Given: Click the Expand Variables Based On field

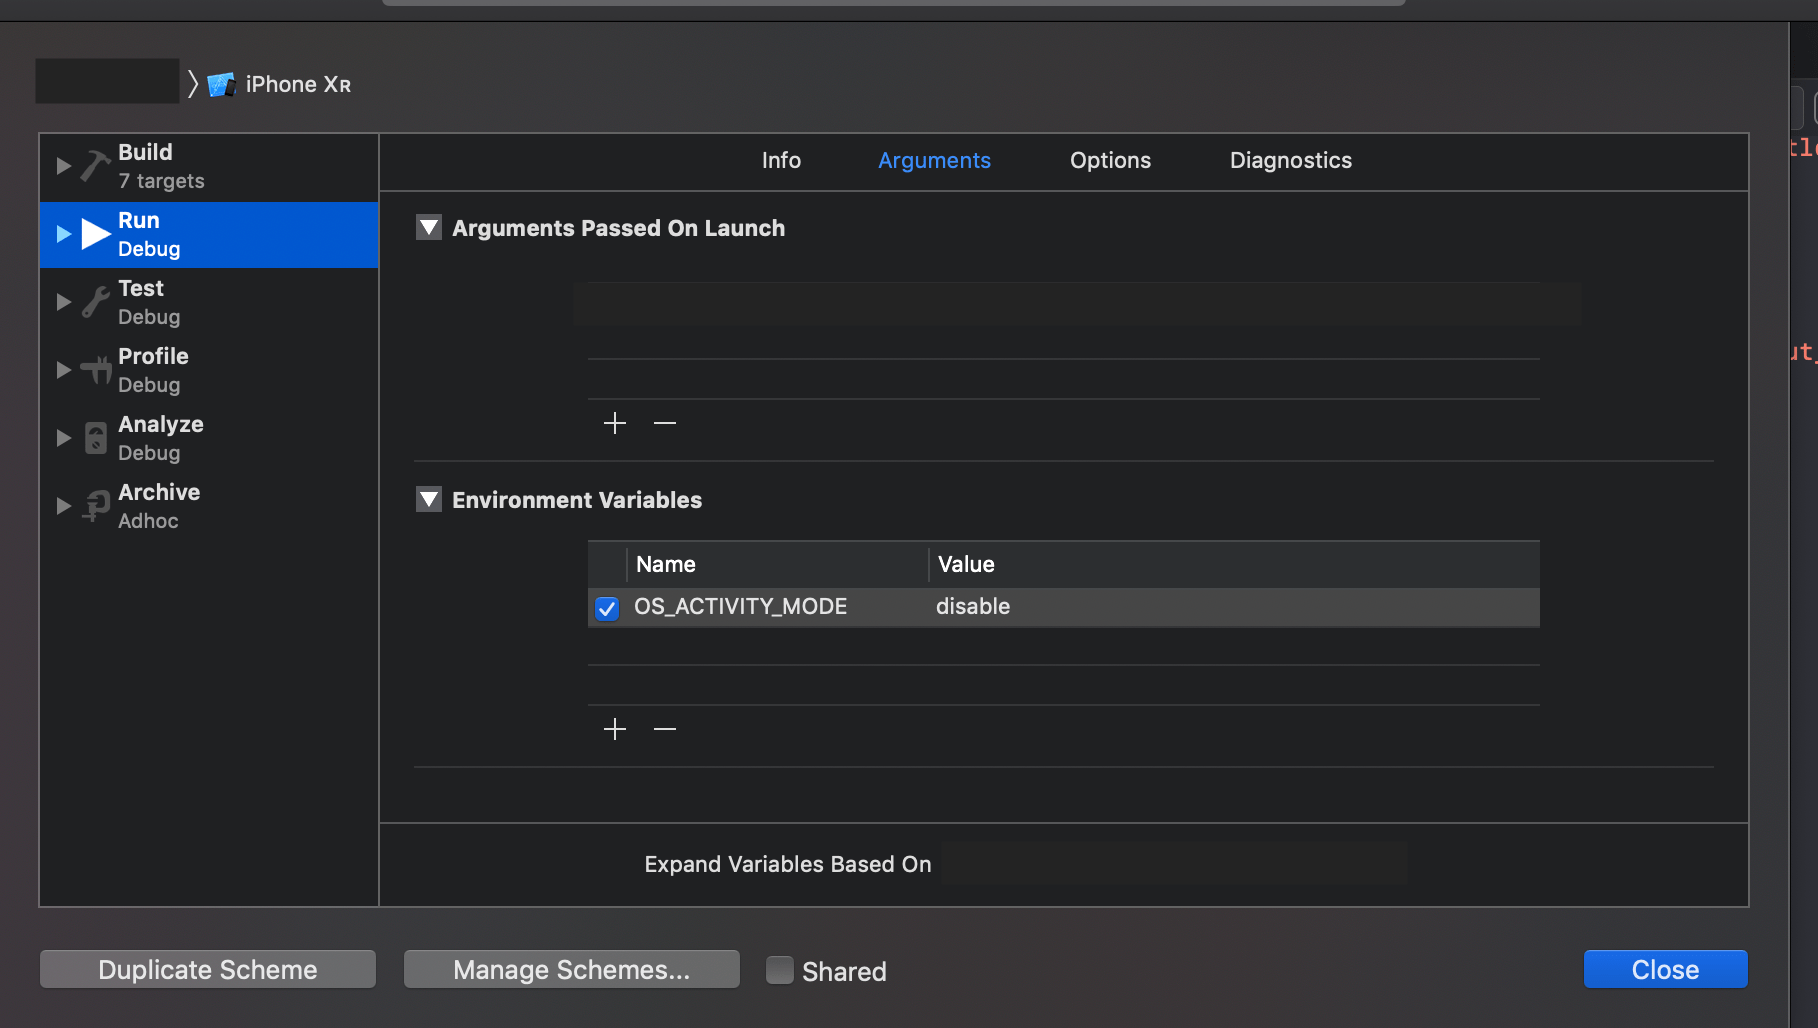Looking at the screenshot, I should 1173,863.
